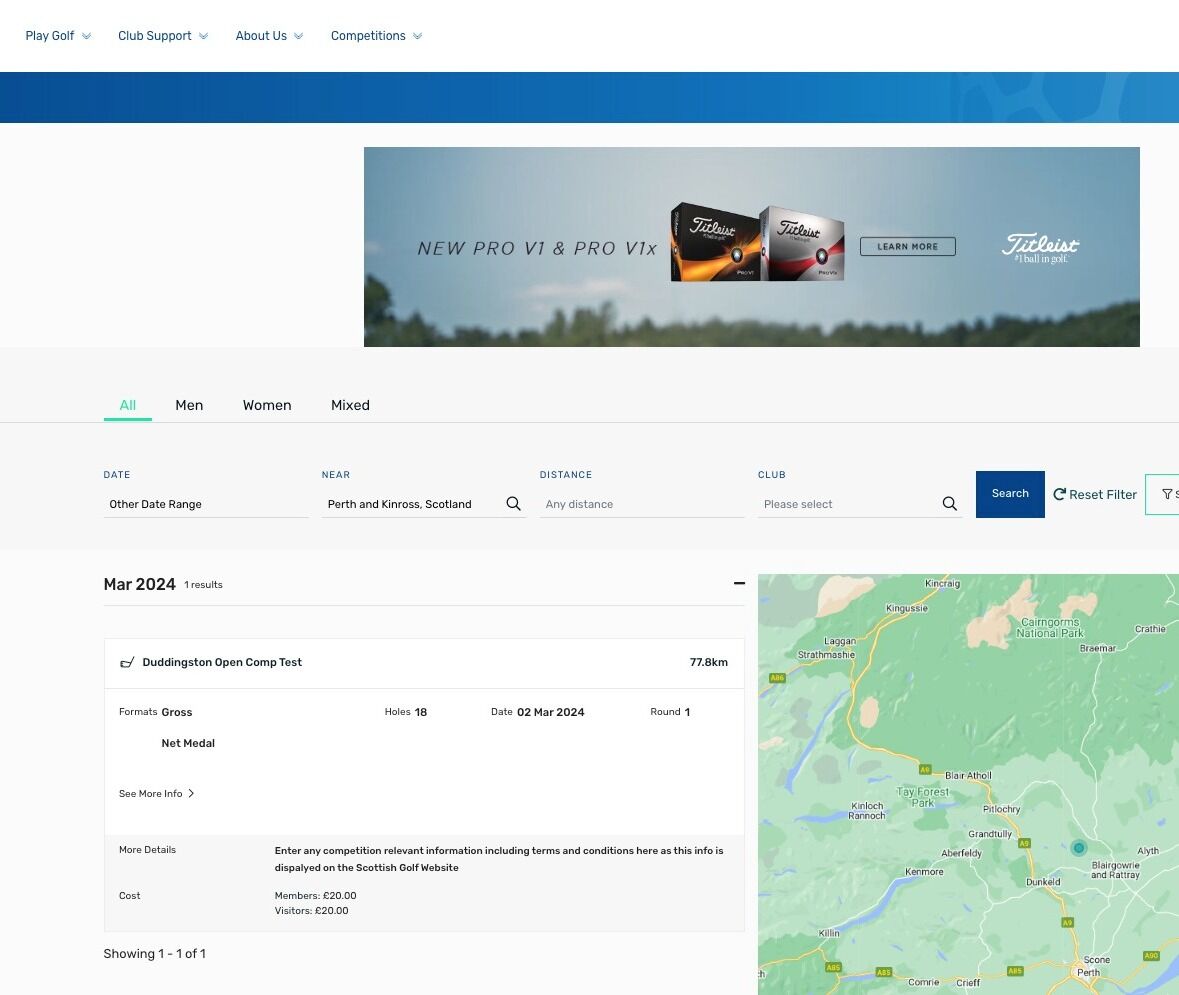1179x995 pixels.
Task: Expand the Club Support chevron arrow
Action: click(203, 36)
